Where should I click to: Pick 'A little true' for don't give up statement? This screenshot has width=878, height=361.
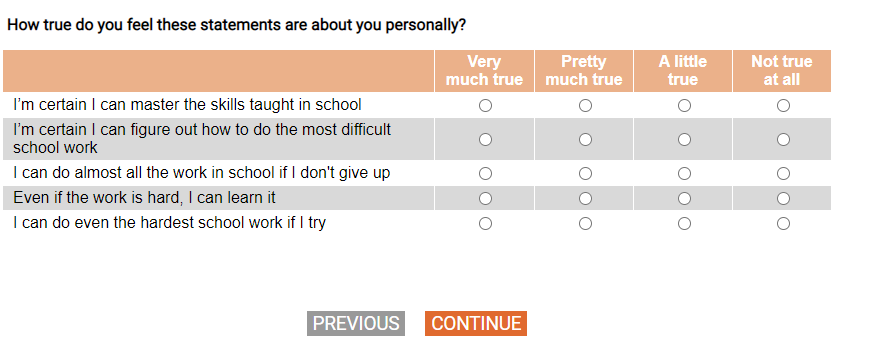[x=684, y=174]
